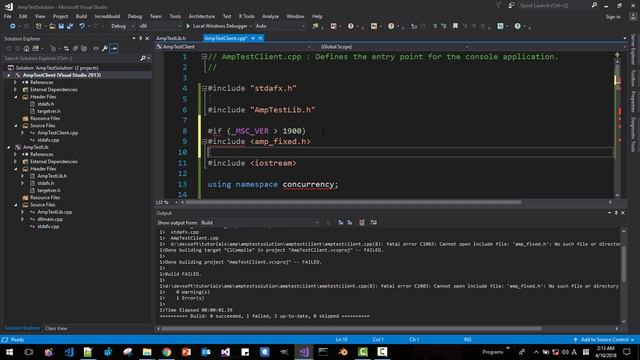Image resolution: width=640 pixels, height=360 pixels.
Task: Start debugging with the green play icon
Action: pyautogui.click(x=188, y=26)
